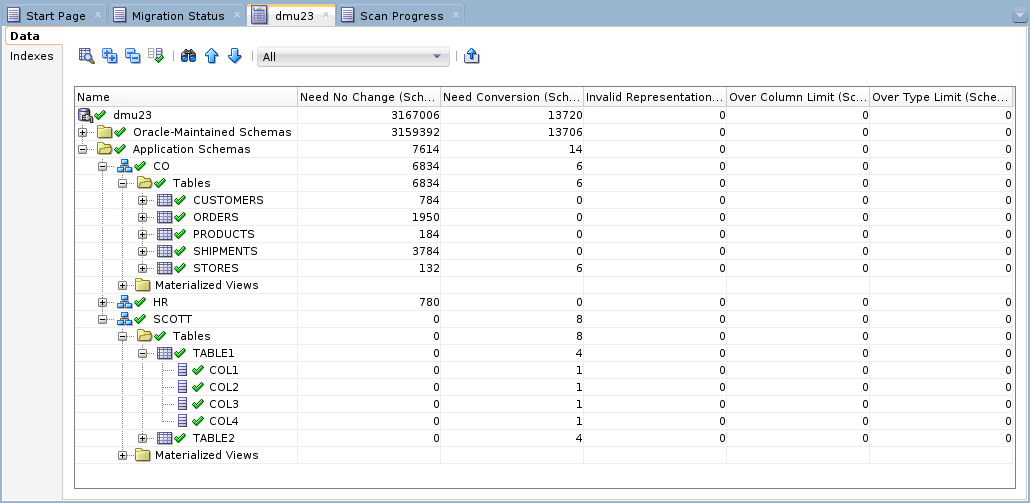The height and width of the screenshot is (503, 1030).
Task: Click Over Column Limit column header
Action: point(798,97)
